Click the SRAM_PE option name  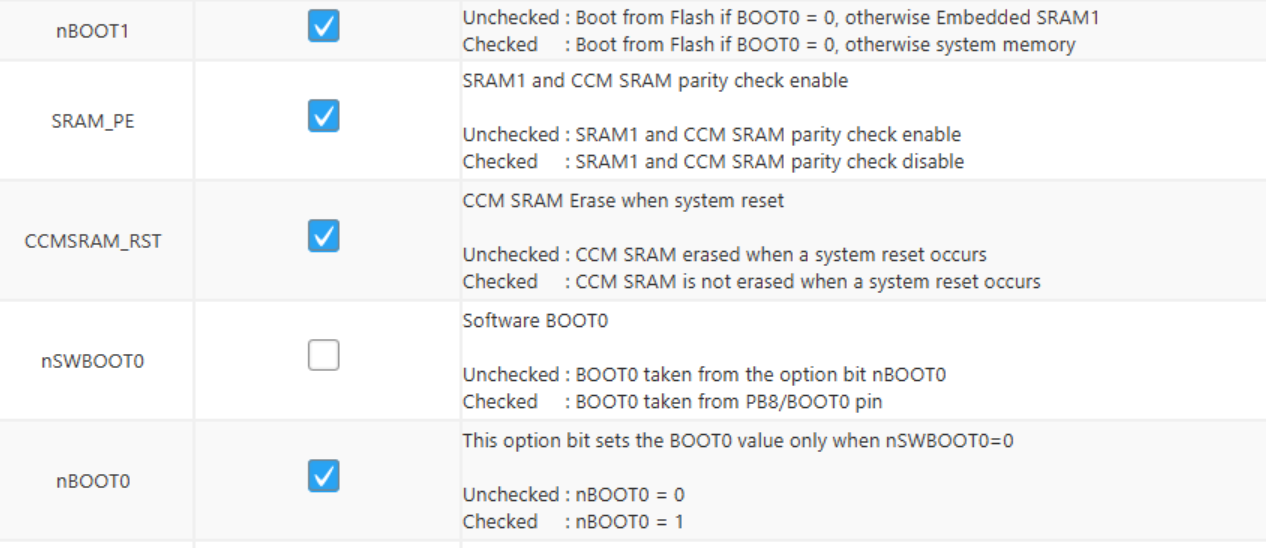[x=93, y=121]
